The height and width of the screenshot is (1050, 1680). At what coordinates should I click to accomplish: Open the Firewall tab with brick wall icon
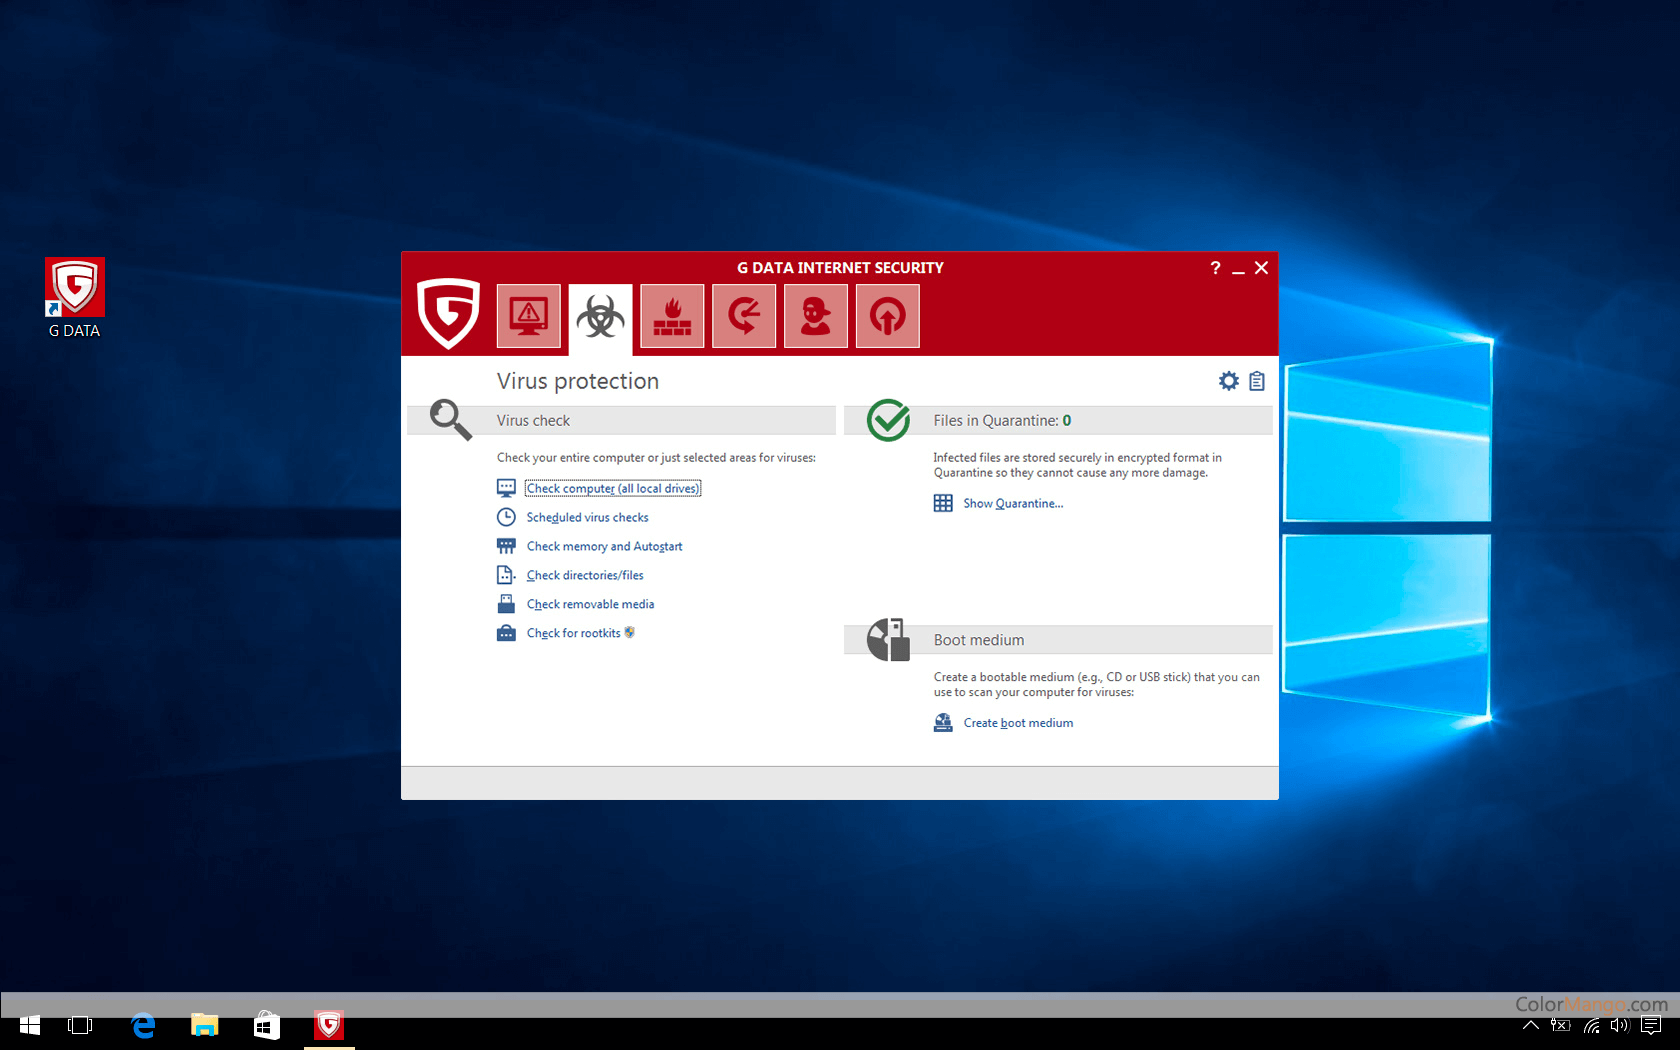(672, 316)
